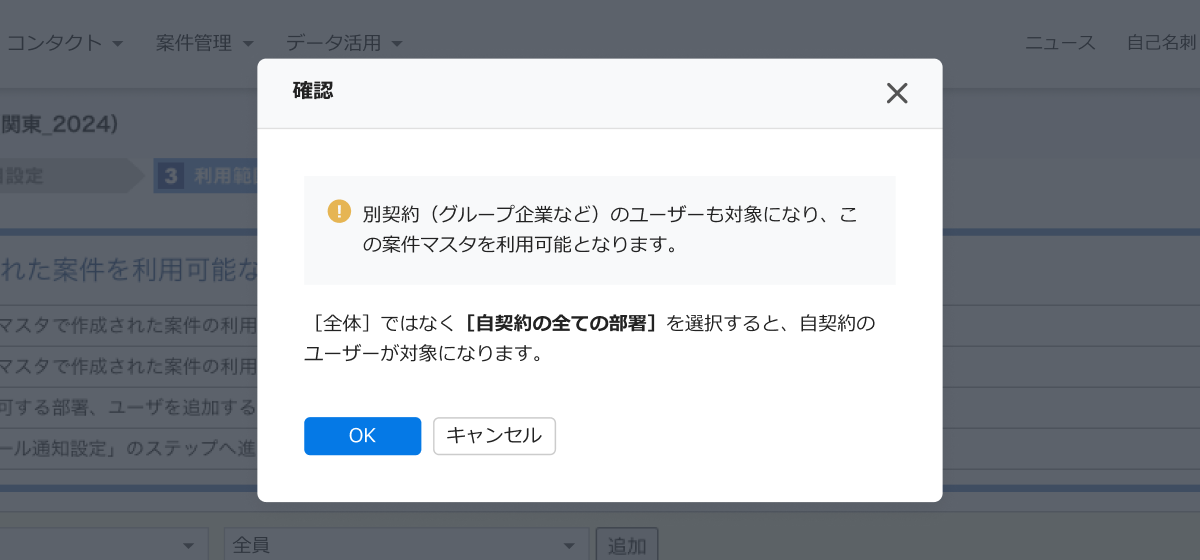1200x560 pixels.
Task: Click the 追加 button
Action: (627, 545)
